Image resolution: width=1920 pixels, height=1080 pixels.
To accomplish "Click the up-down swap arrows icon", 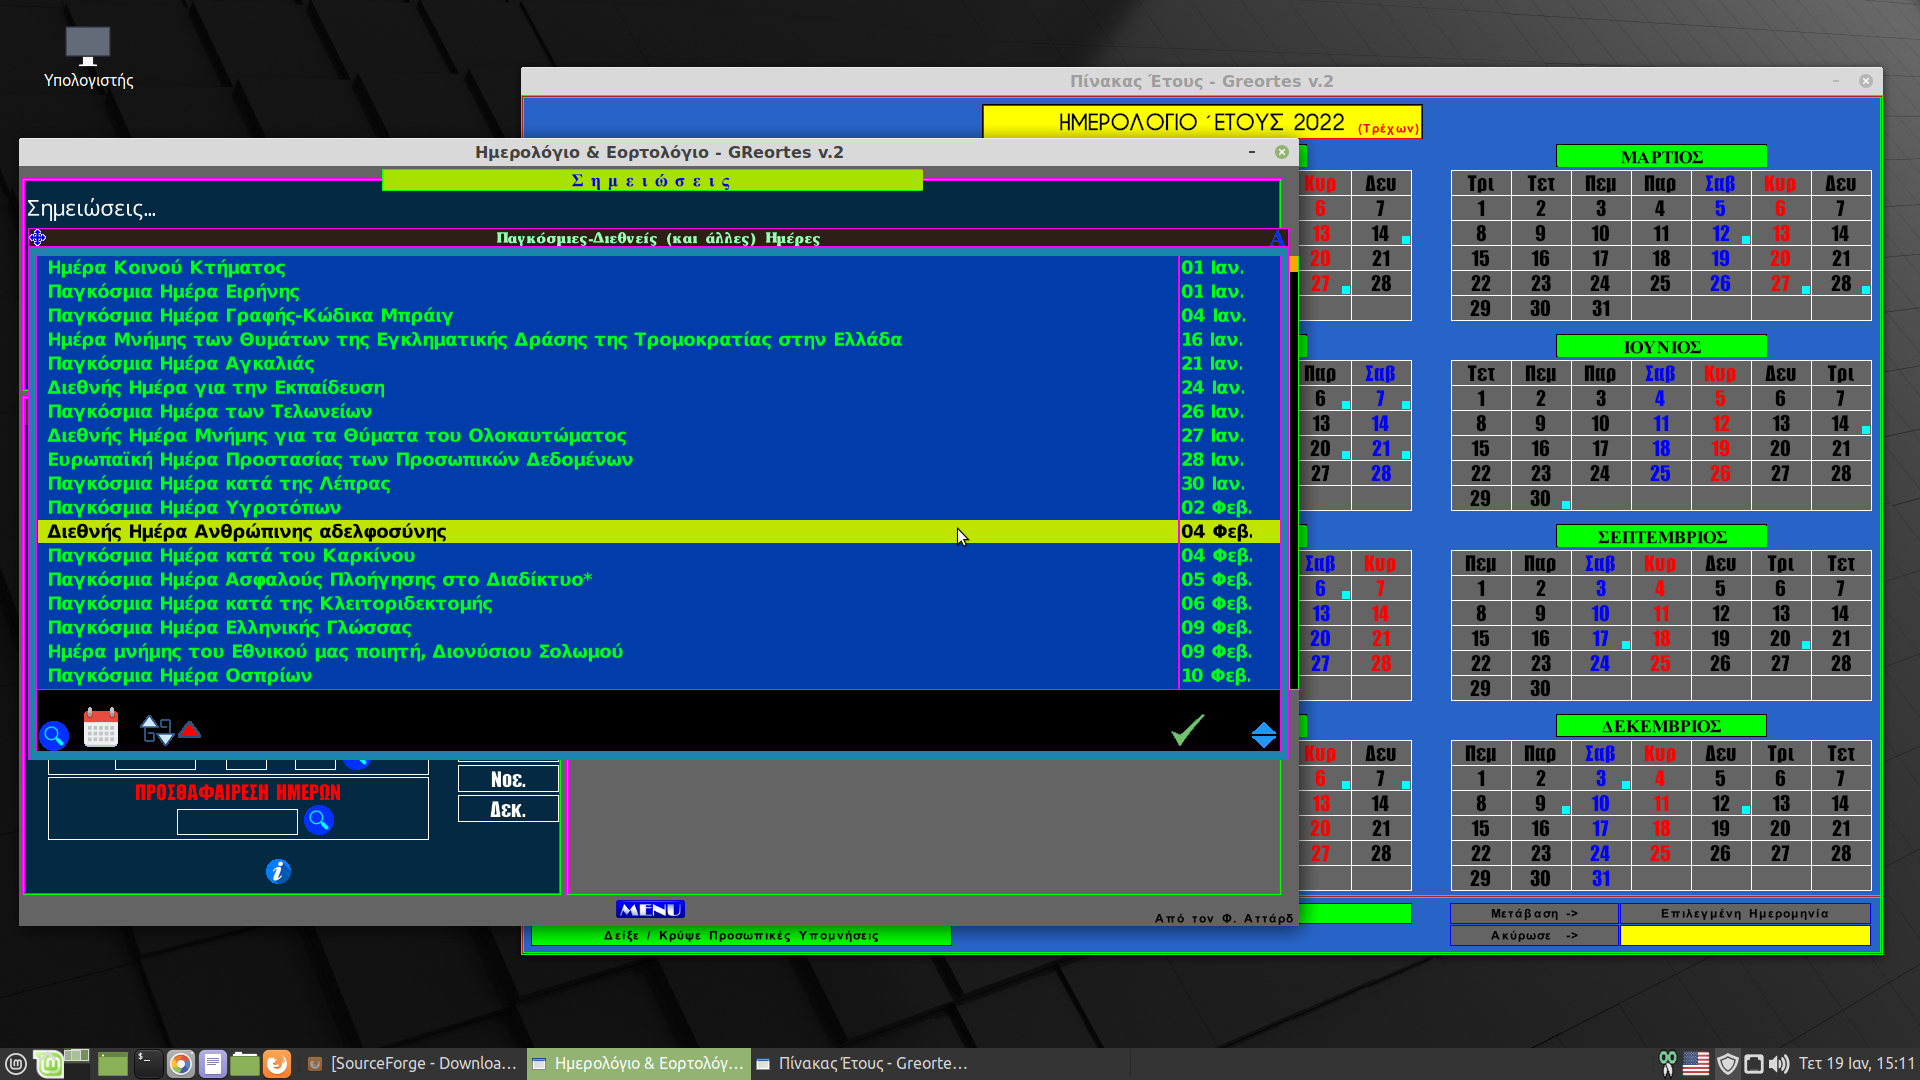I will point(157,731).
